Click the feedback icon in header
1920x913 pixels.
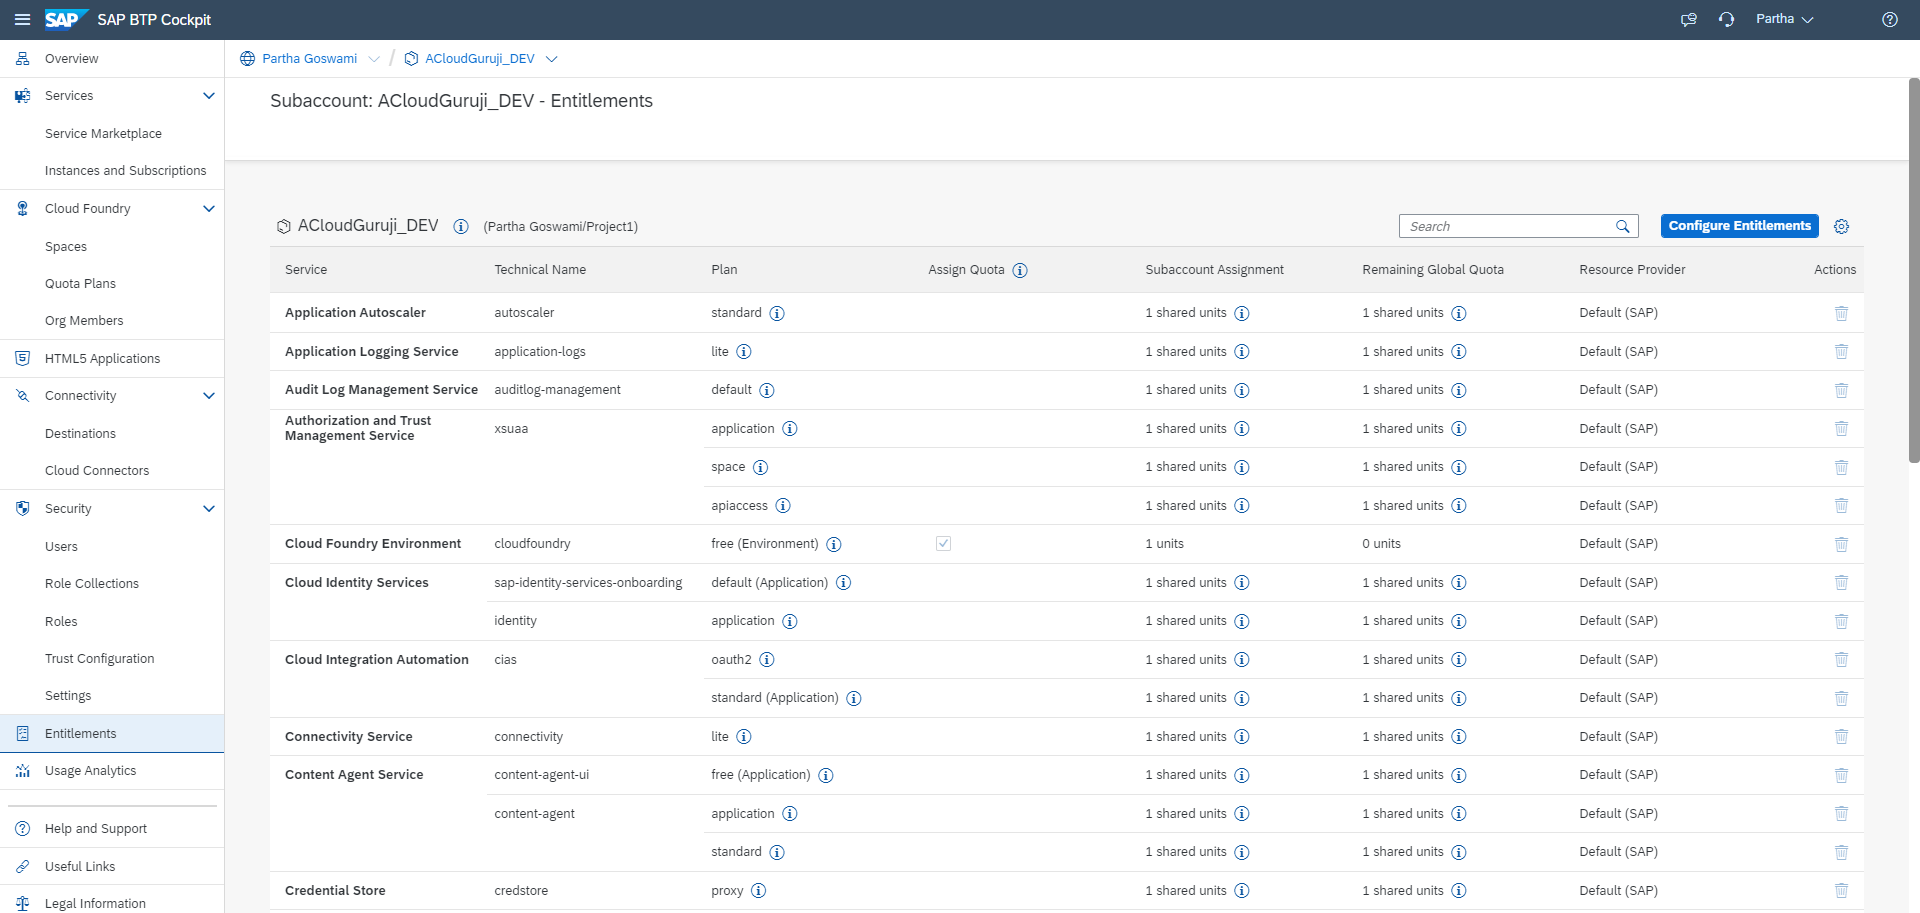(1689, 20)
